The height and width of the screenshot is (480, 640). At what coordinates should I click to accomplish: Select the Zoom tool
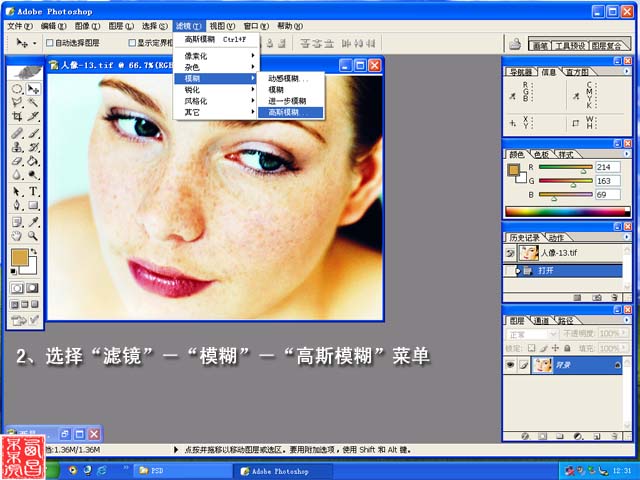[33, 236]
